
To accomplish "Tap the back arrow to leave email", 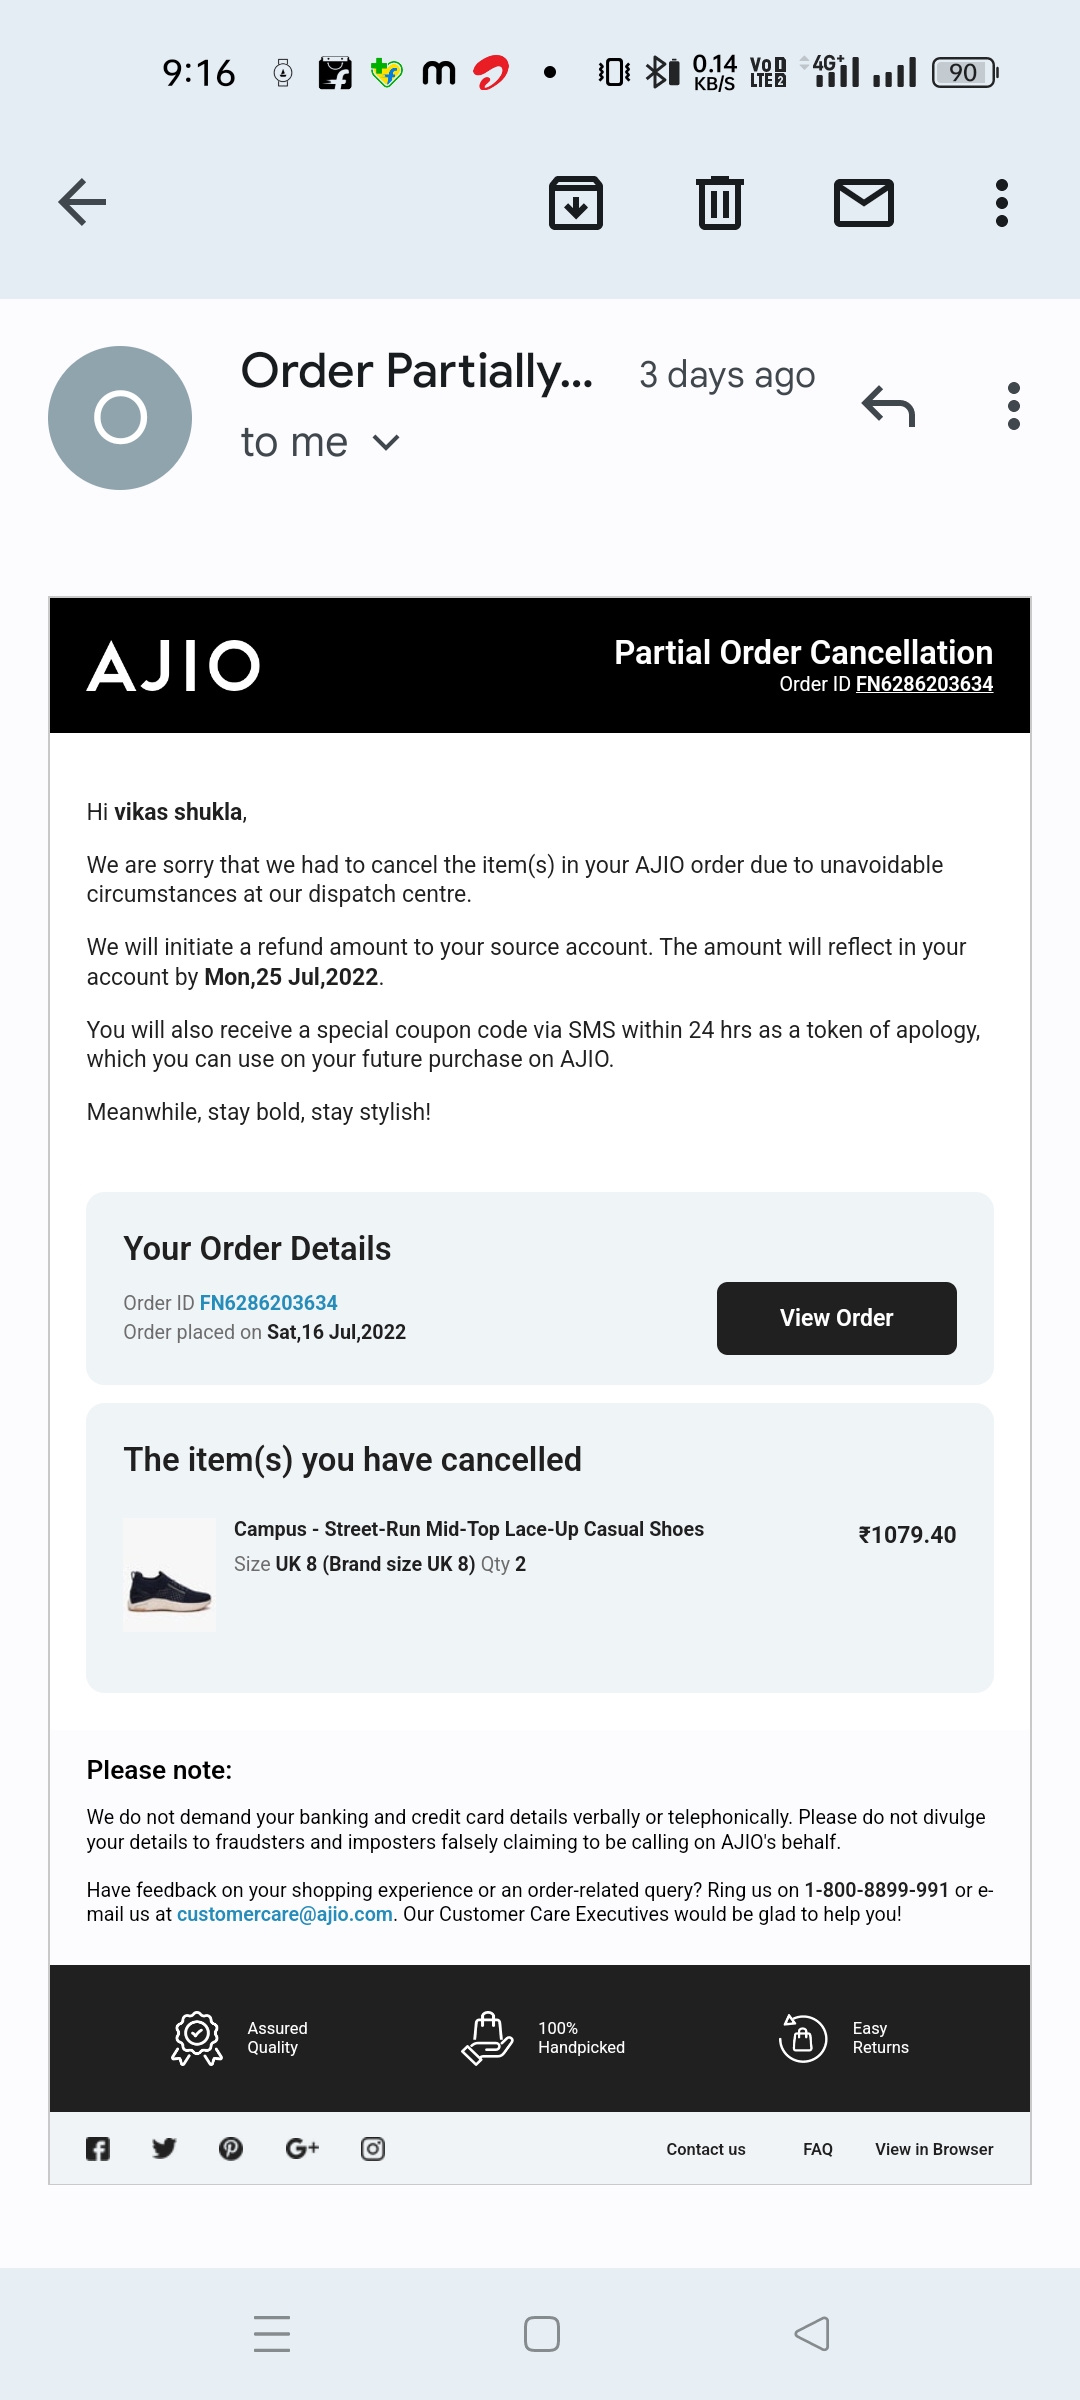I will (x=82, y=203).
